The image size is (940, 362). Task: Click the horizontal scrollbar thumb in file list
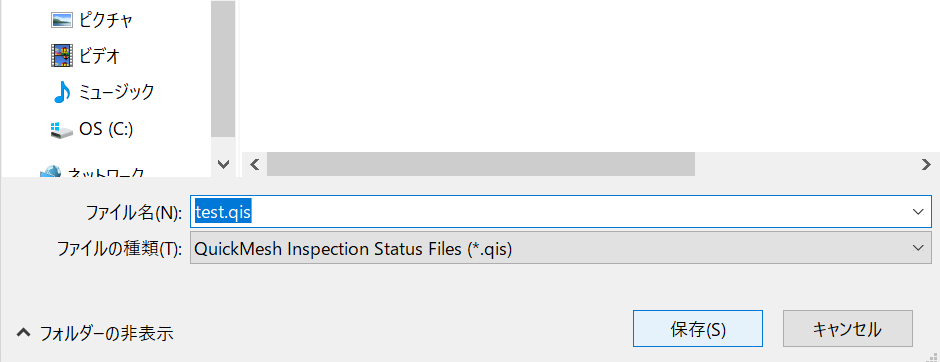click(x=481, y=164)
